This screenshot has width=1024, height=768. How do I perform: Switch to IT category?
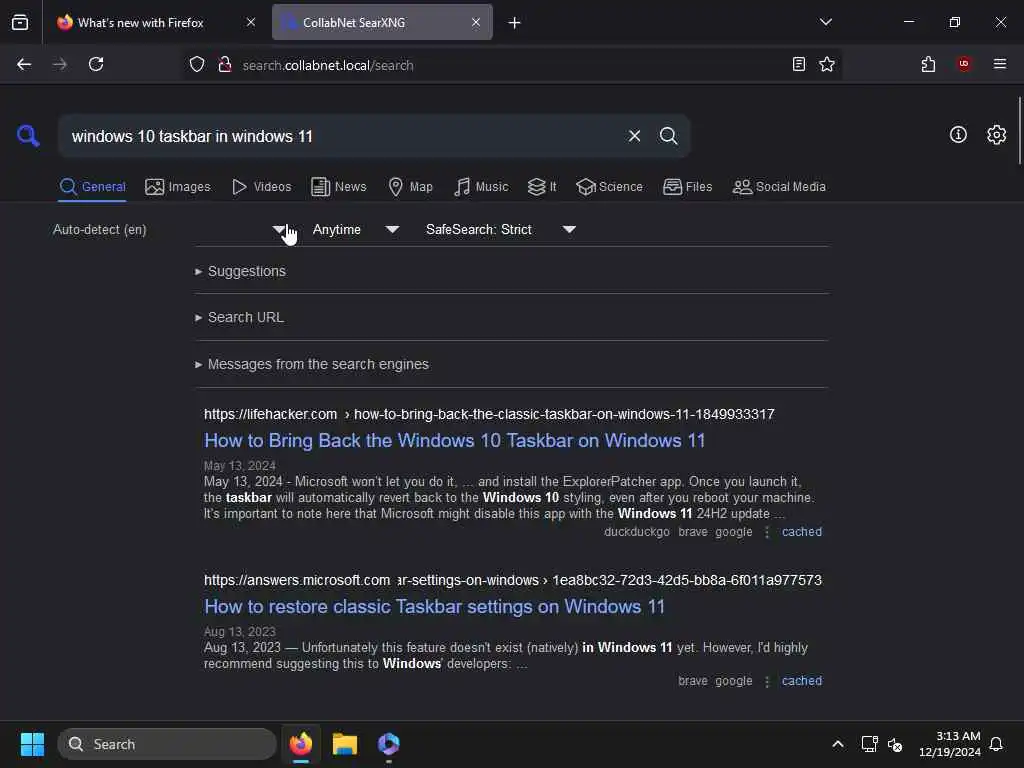coord(542,187)
